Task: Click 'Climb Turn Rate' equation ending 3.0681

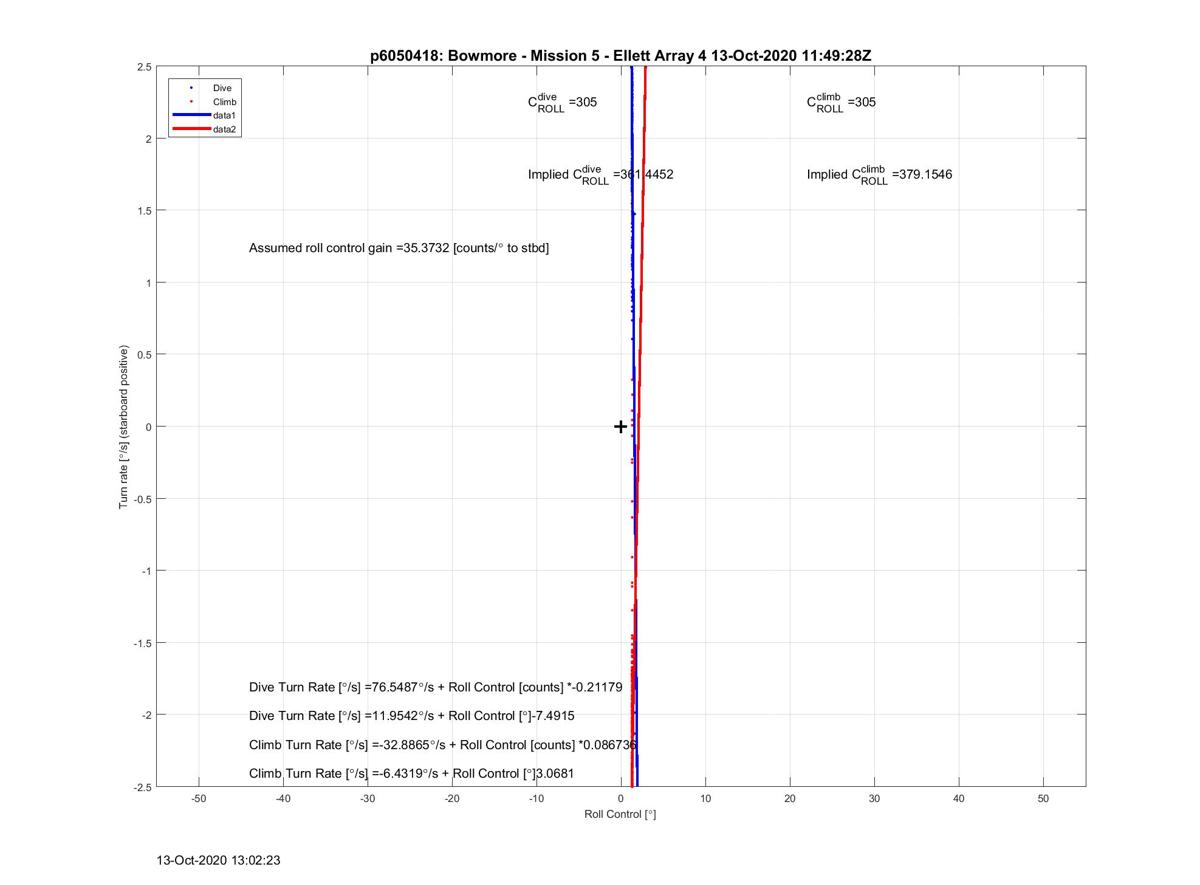Action: coord(411,774)
